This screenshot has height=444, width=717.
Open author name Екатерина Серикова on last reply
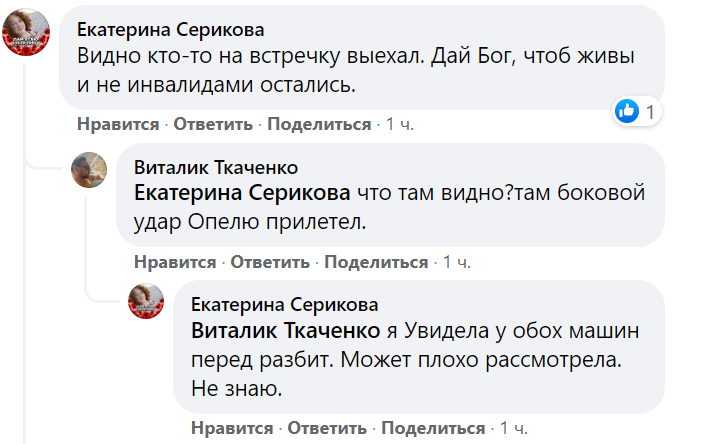285,304
